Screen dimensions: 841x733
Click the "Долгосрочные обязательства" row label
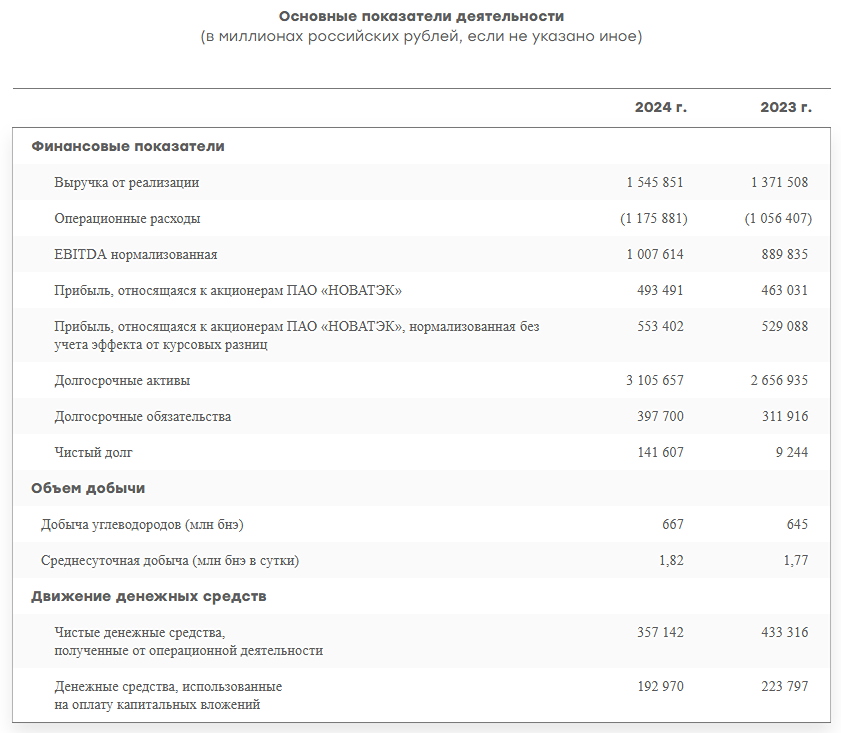[143, 417]
